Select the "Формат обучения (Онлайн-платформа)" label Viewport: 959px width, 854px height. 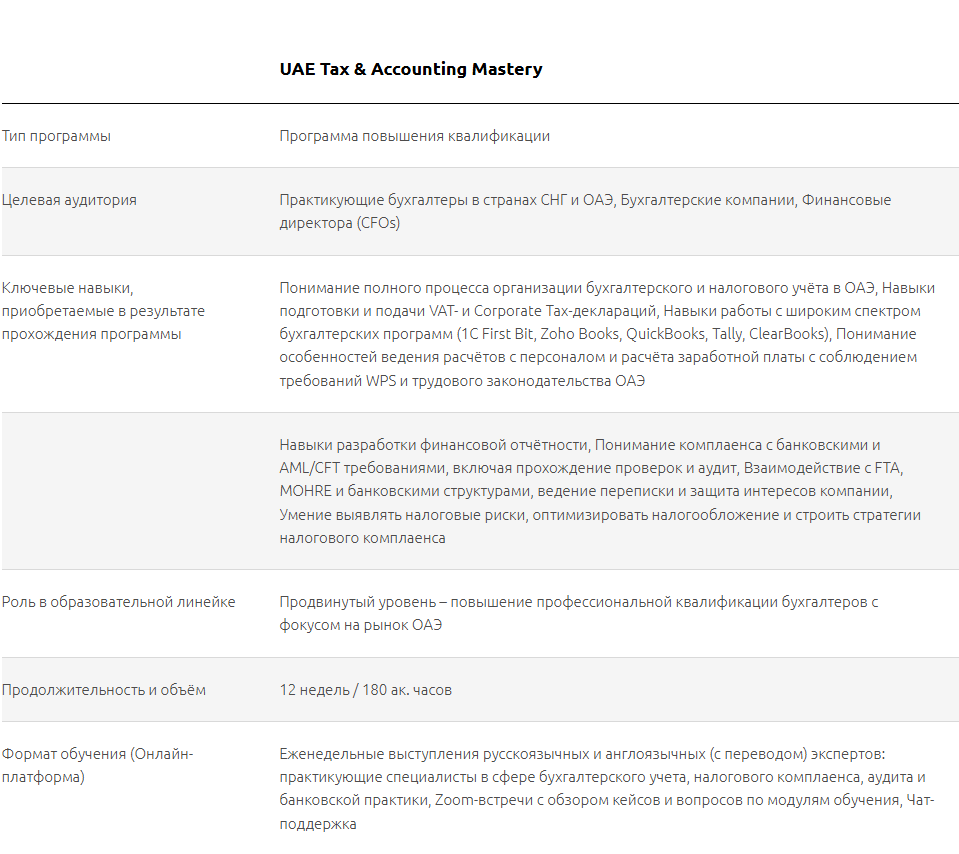point(97,765)
